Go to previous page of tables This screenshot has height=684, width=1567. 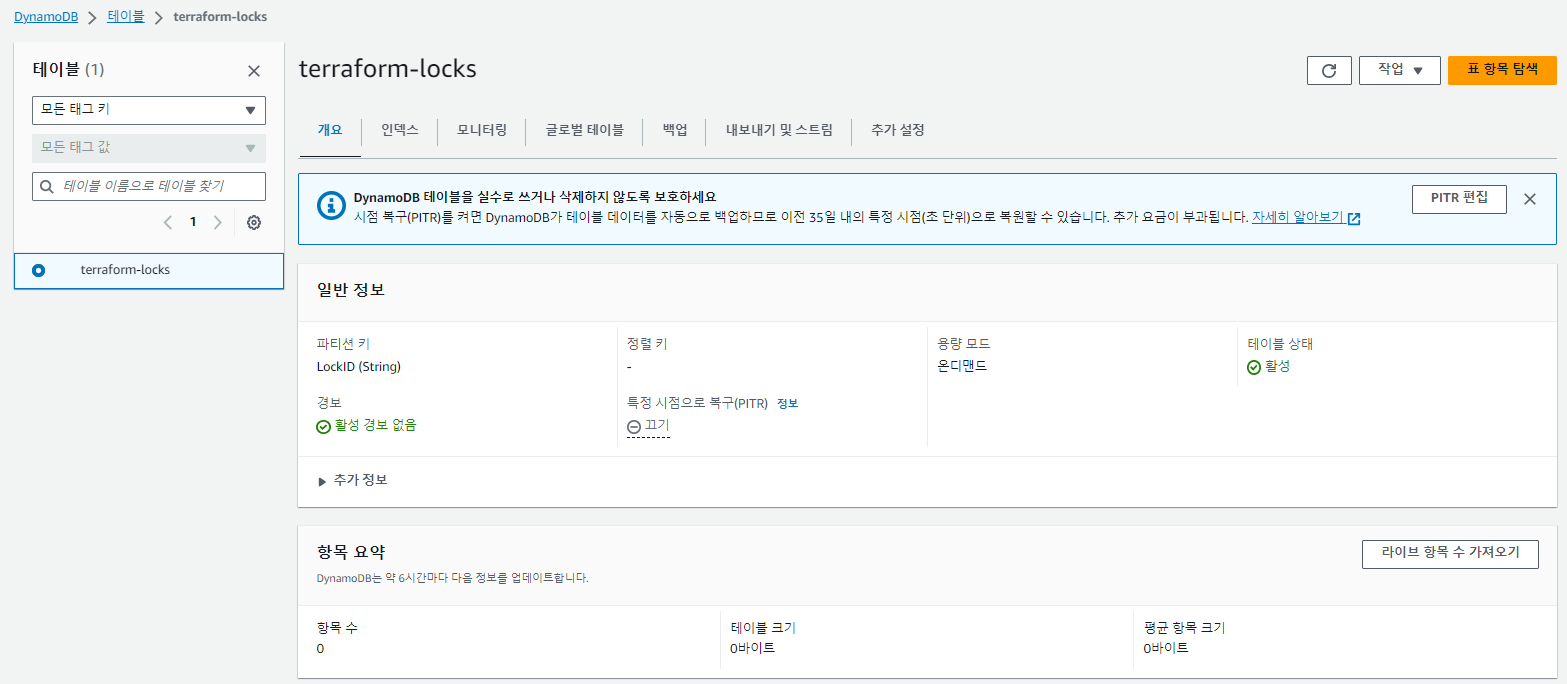168,222
